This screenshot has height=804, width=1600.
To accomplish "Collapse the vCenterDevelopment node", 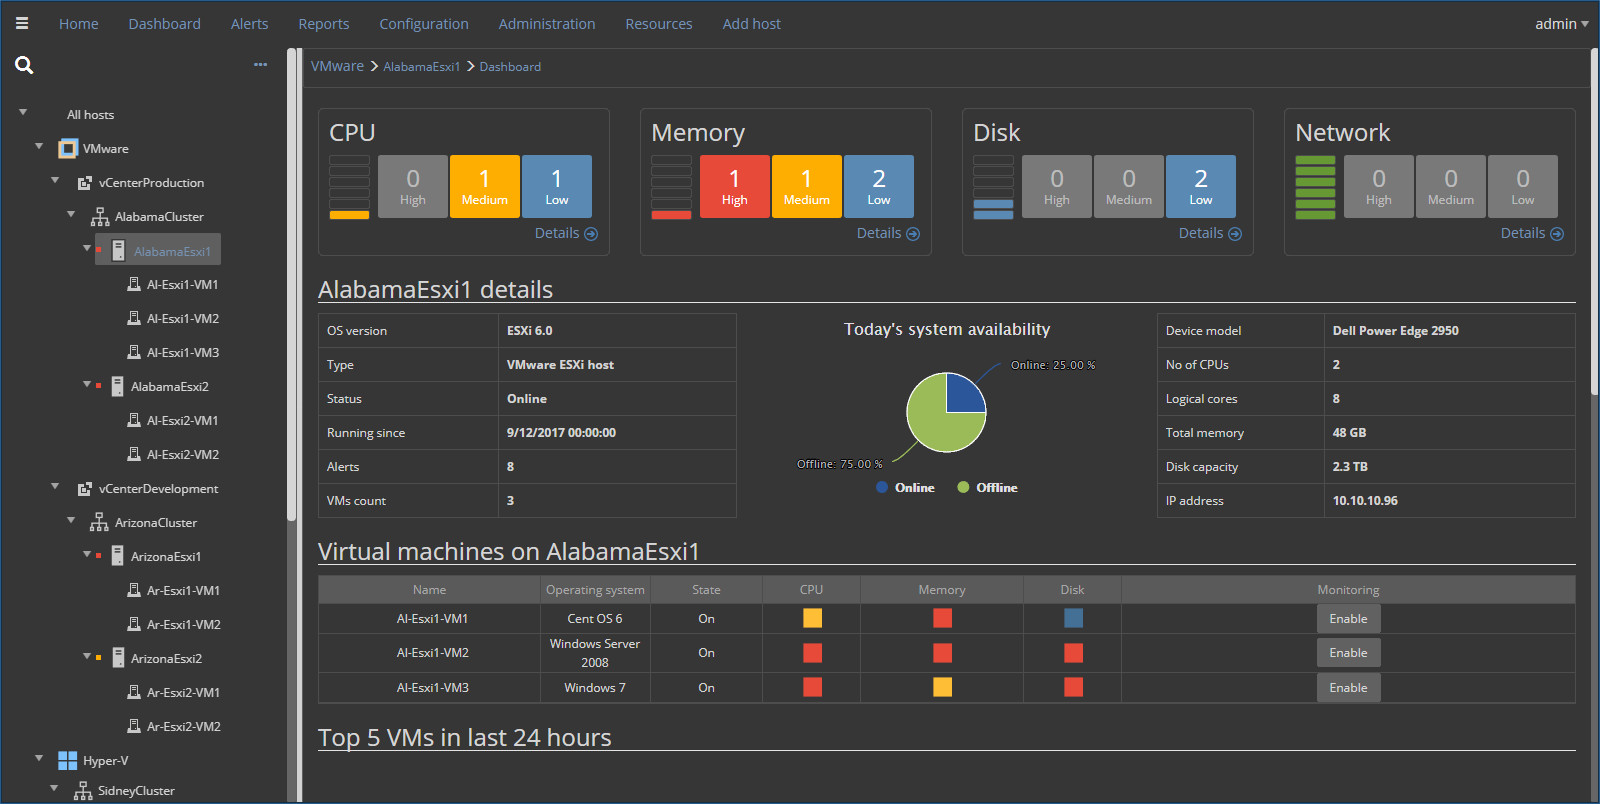I will coord(55,486).
